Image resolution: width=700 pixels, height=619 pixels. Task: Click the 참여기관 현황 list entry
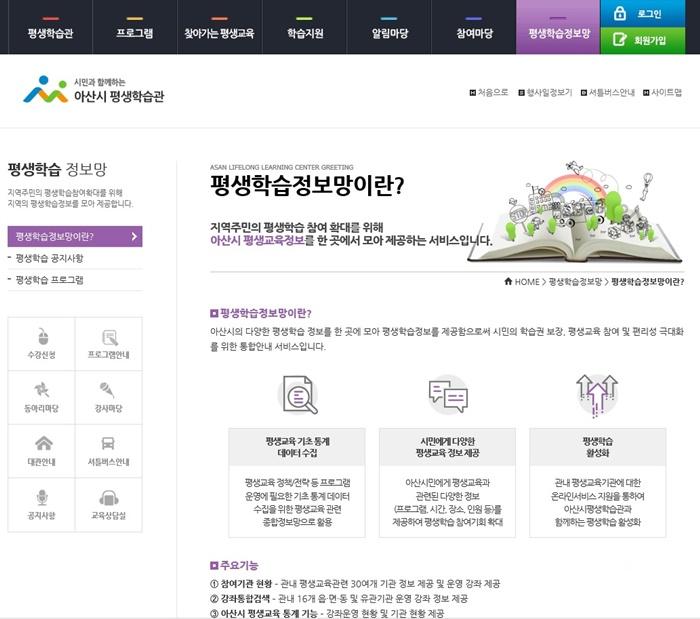355,584
